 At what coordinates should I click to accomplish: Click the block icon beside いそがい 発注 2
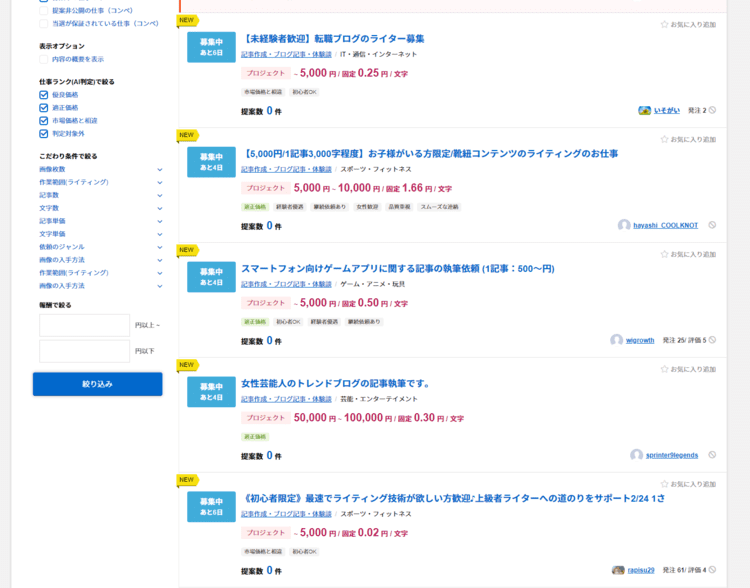[712, 110]
